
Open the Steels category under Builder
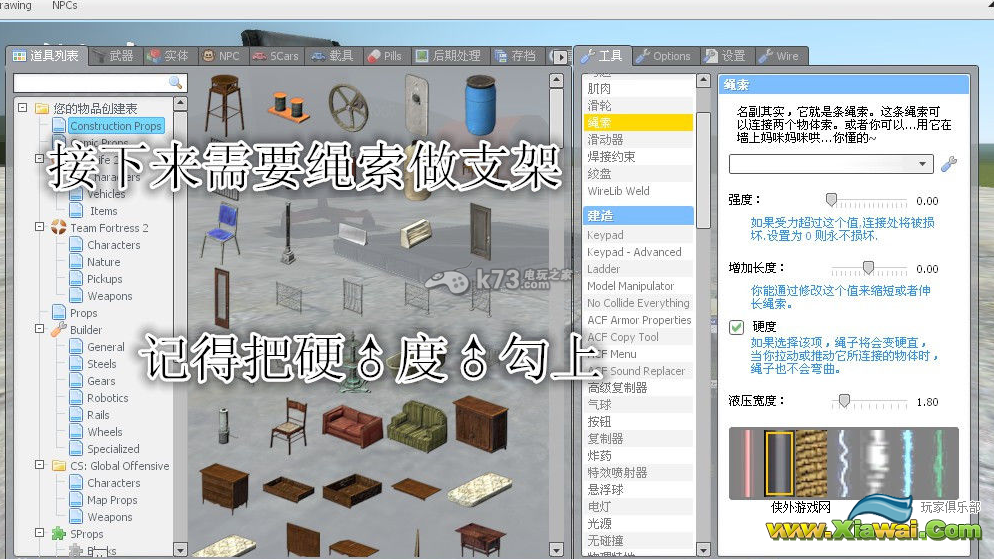point(101,364)
